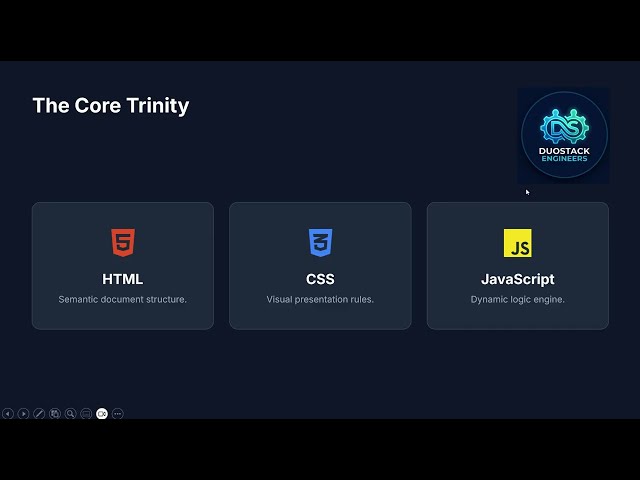Select the CSS card heading
The width and height of the screenshot is (640, 480).
(320, 279)
